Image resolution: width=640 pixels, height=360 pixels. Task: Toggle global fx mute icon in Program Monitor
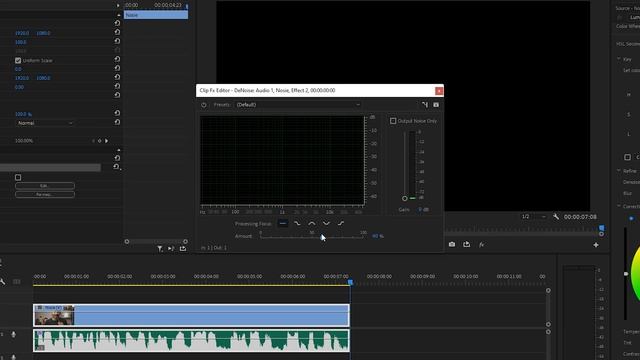tap(482, 244)
